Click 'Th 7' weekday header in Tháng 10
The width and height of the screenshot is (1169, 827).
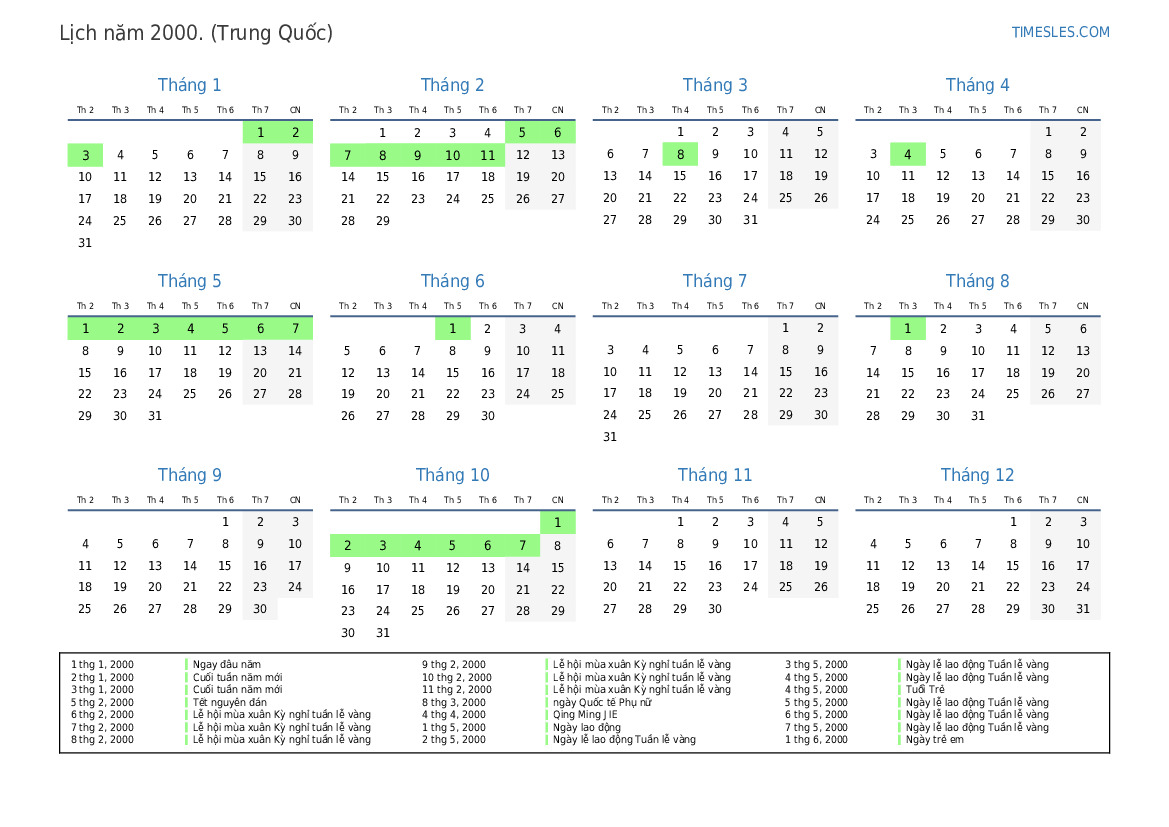[x=523, y=500]
